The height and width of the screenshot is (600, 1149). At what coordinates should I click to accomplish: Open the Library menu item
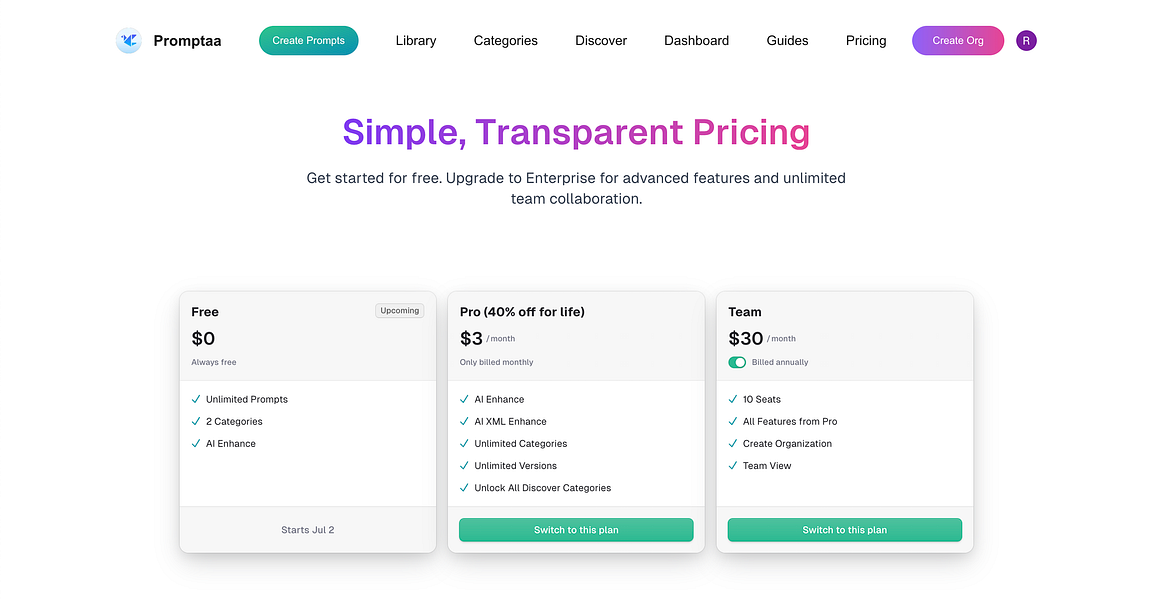click(415, 41)
